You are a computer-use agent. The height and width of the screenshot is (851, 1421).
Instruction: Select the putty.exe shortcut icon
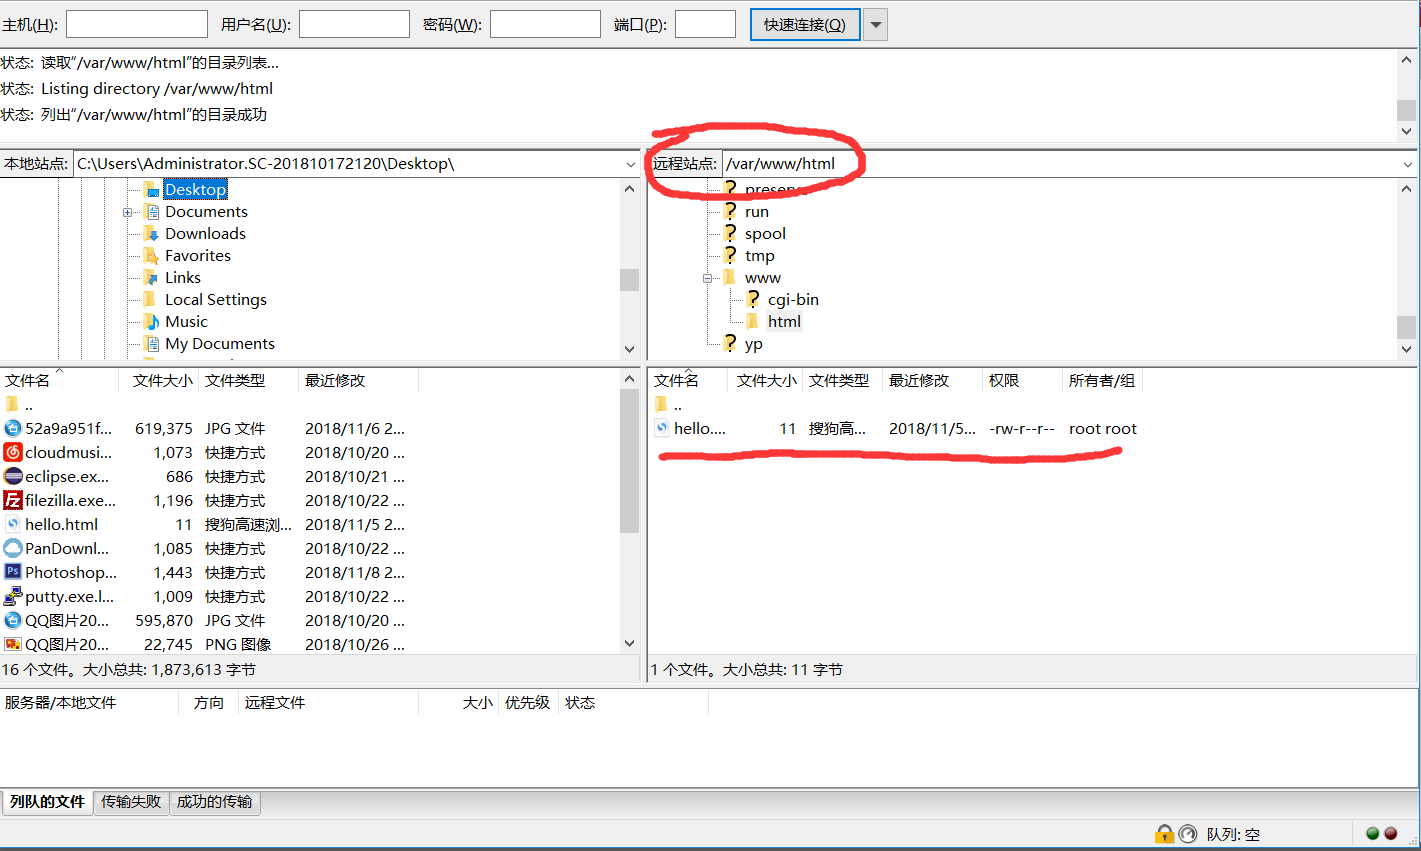click(x=13, y=596)
